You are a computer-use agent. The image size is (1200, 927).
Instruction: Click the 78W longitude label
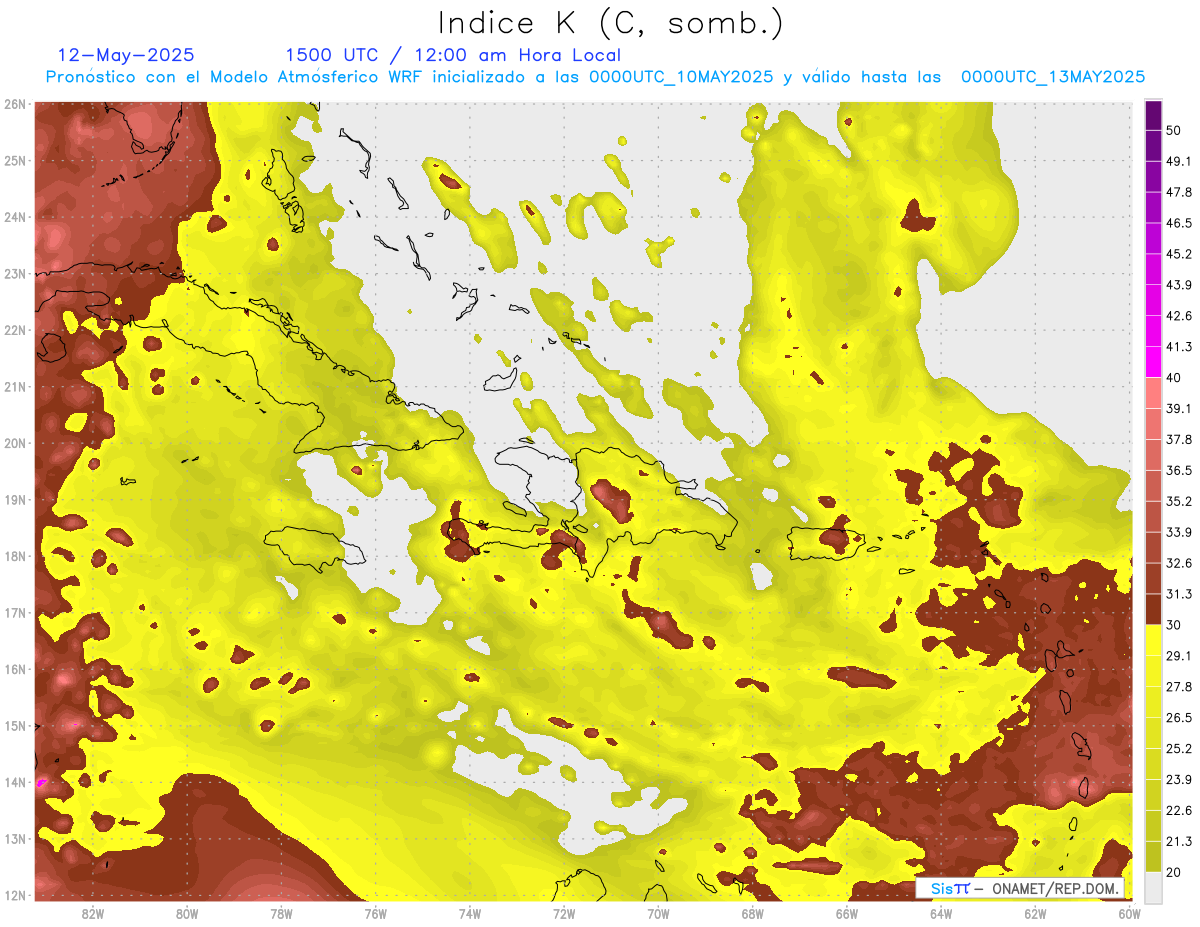click(281, 913)
